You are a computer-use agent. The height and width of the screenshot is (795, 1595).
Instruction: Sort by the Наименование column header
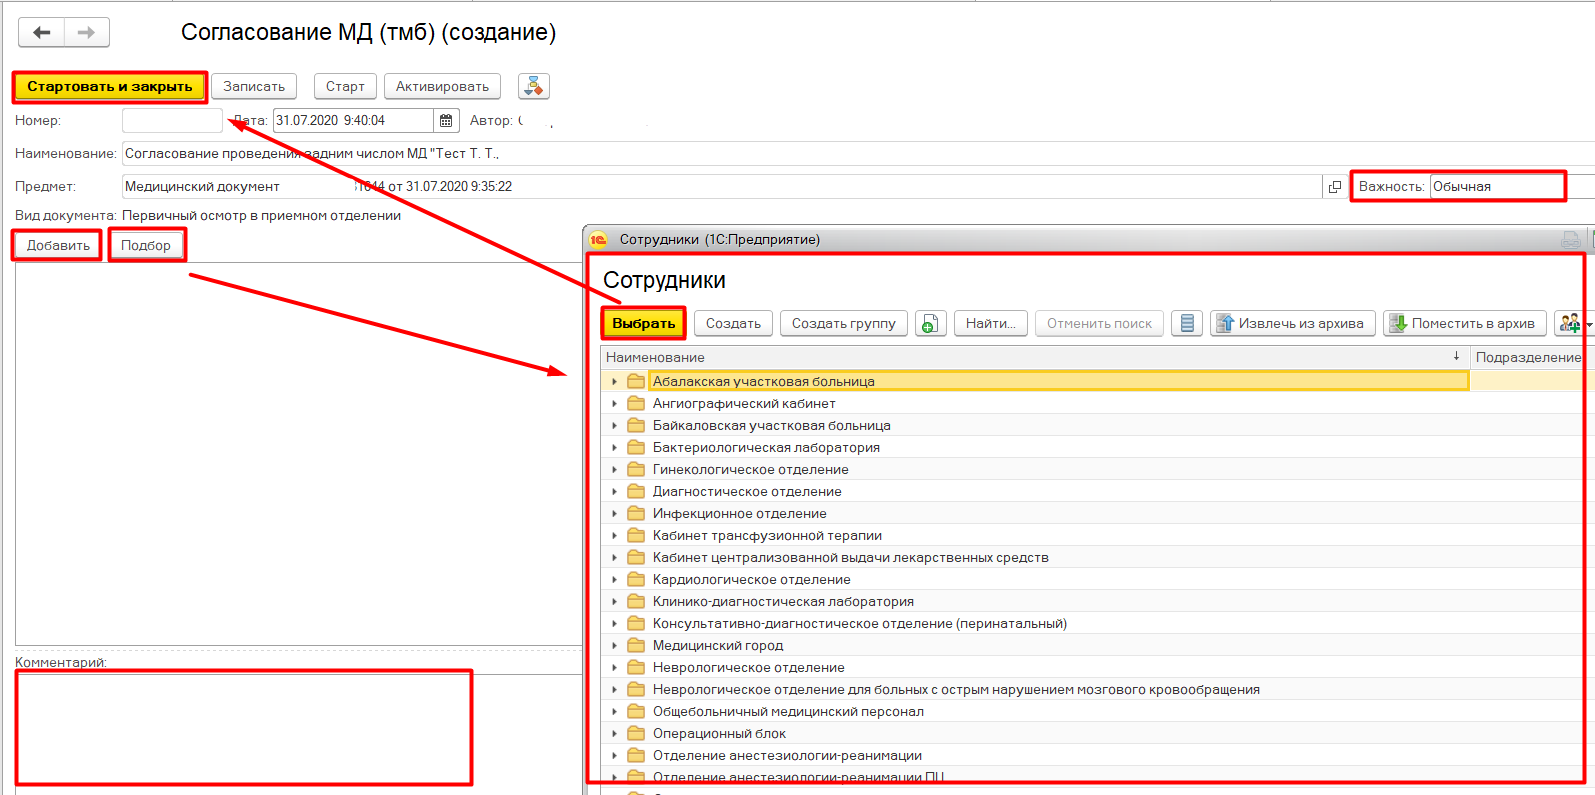pyautogui.click(x=1035, y=357)
